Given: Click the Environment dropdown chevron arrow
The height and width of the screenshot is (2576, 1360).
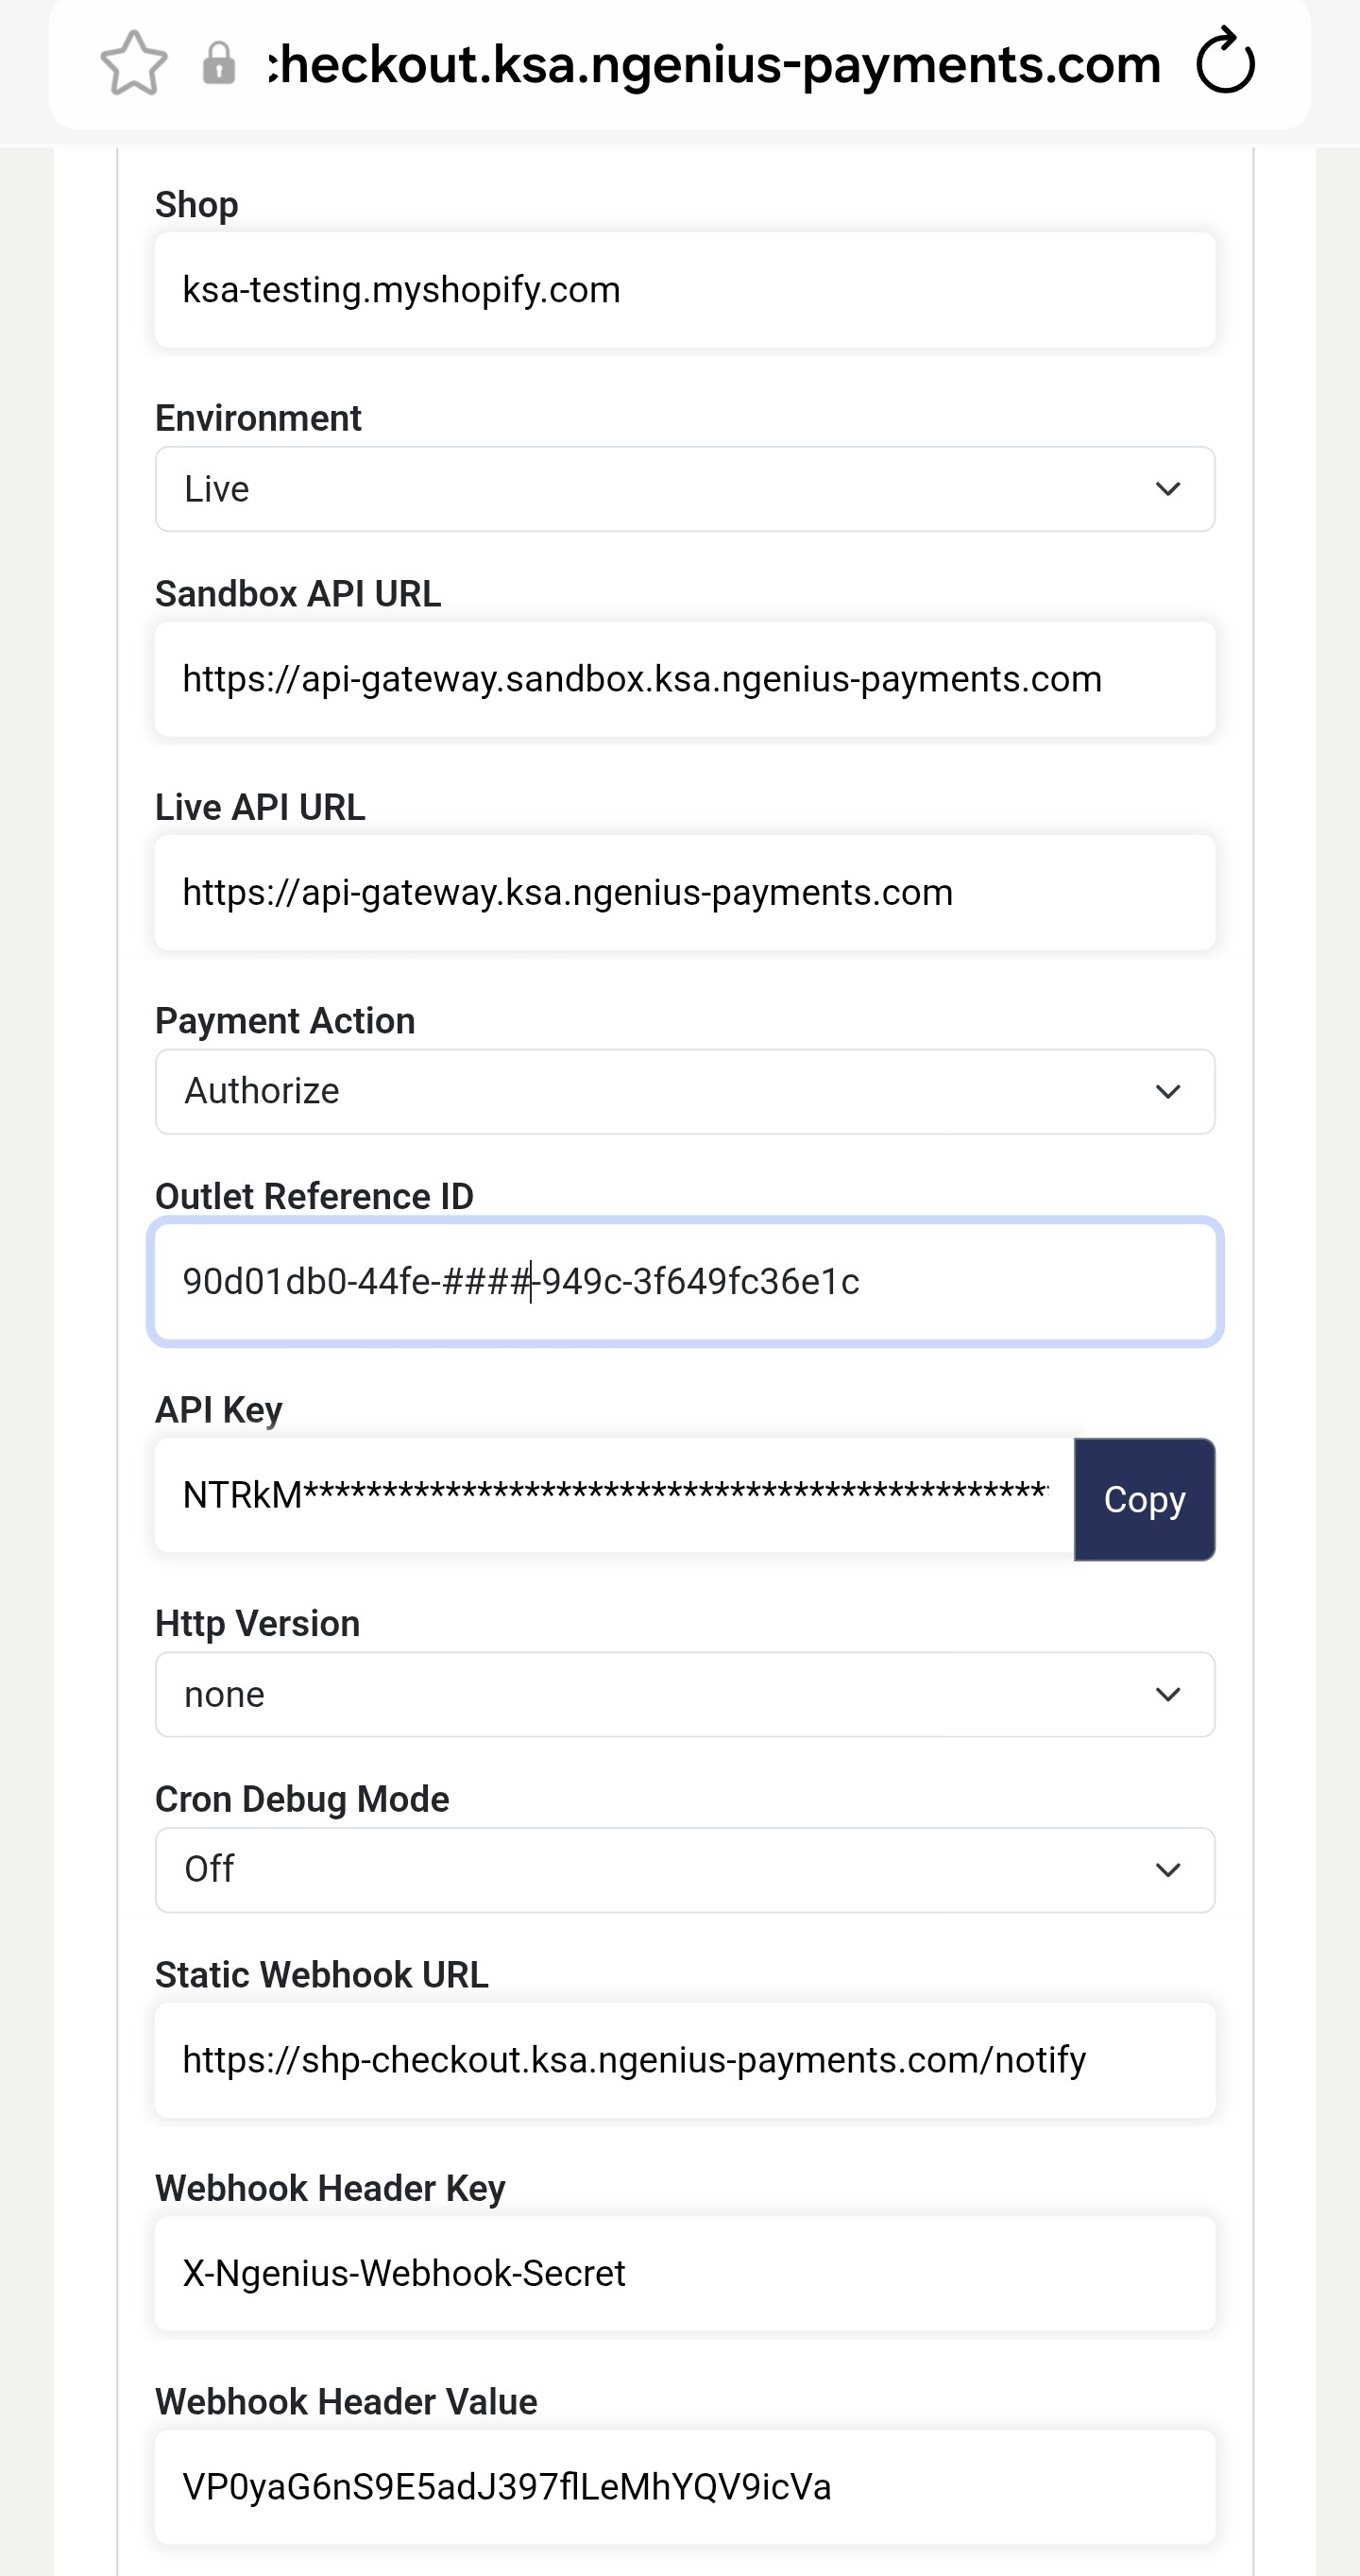Looking at the screenshot, I should [x=1167, y=489].
